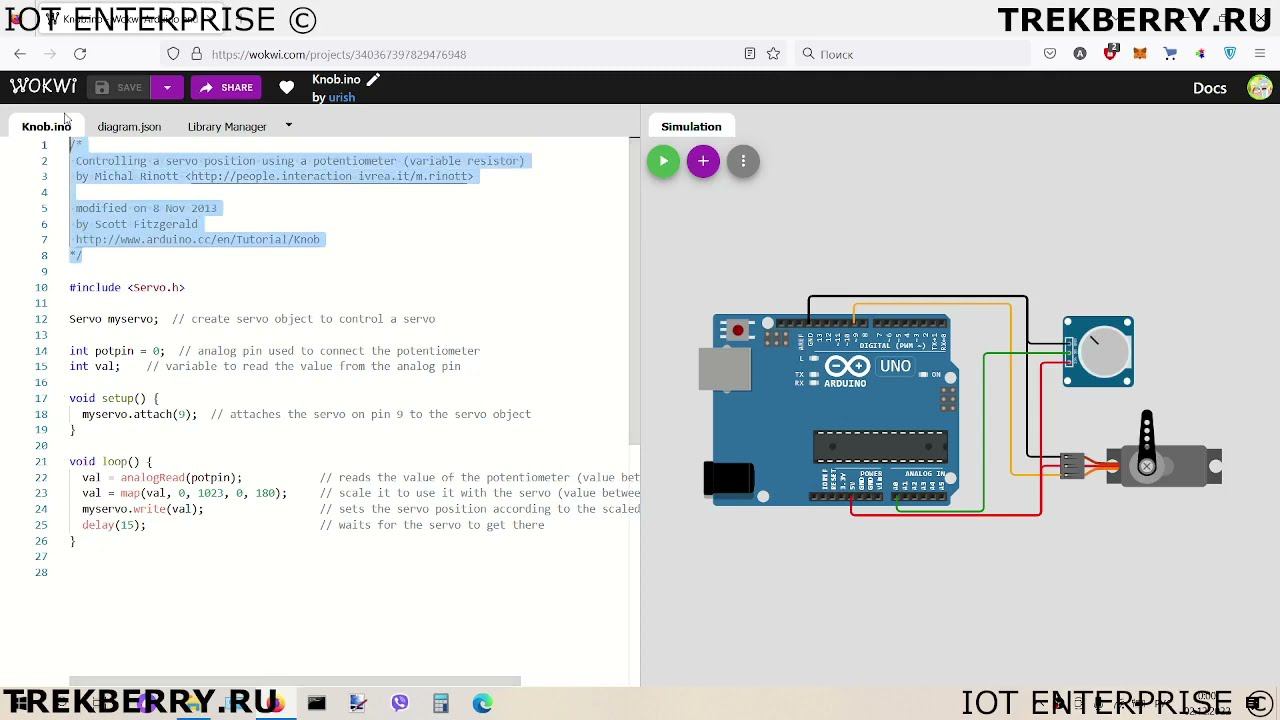Open the Pocket save icon in the browser toolbar
1280x720 pixels.
pos(1050,54)
